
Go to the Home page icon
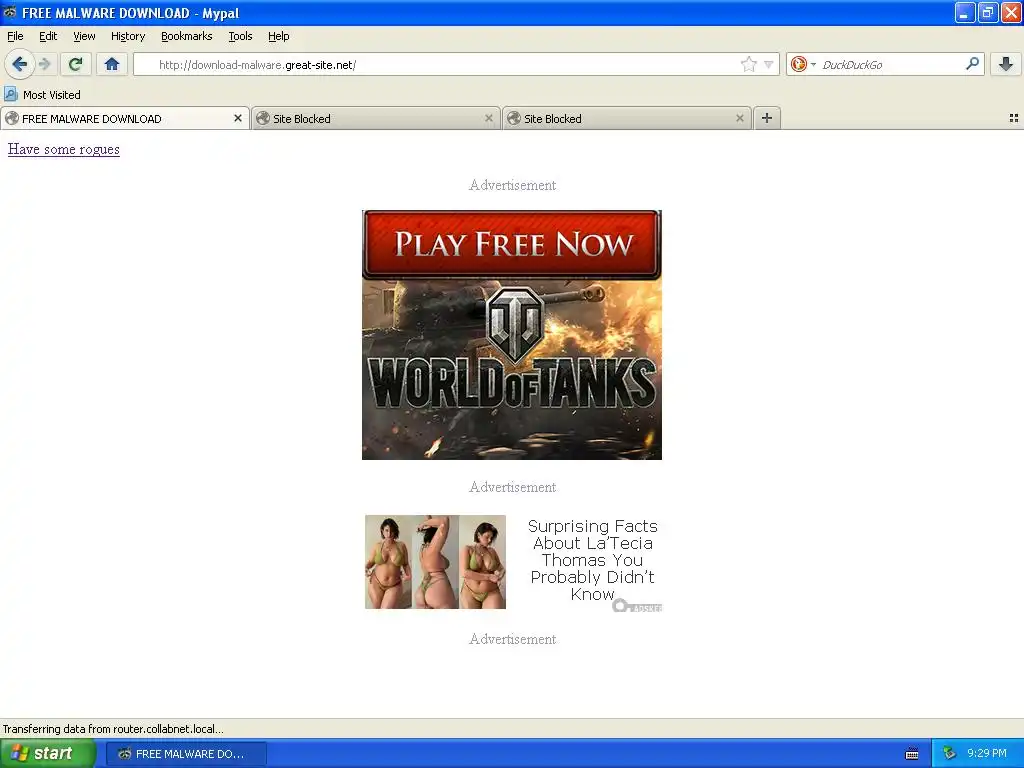pos(112,64)
